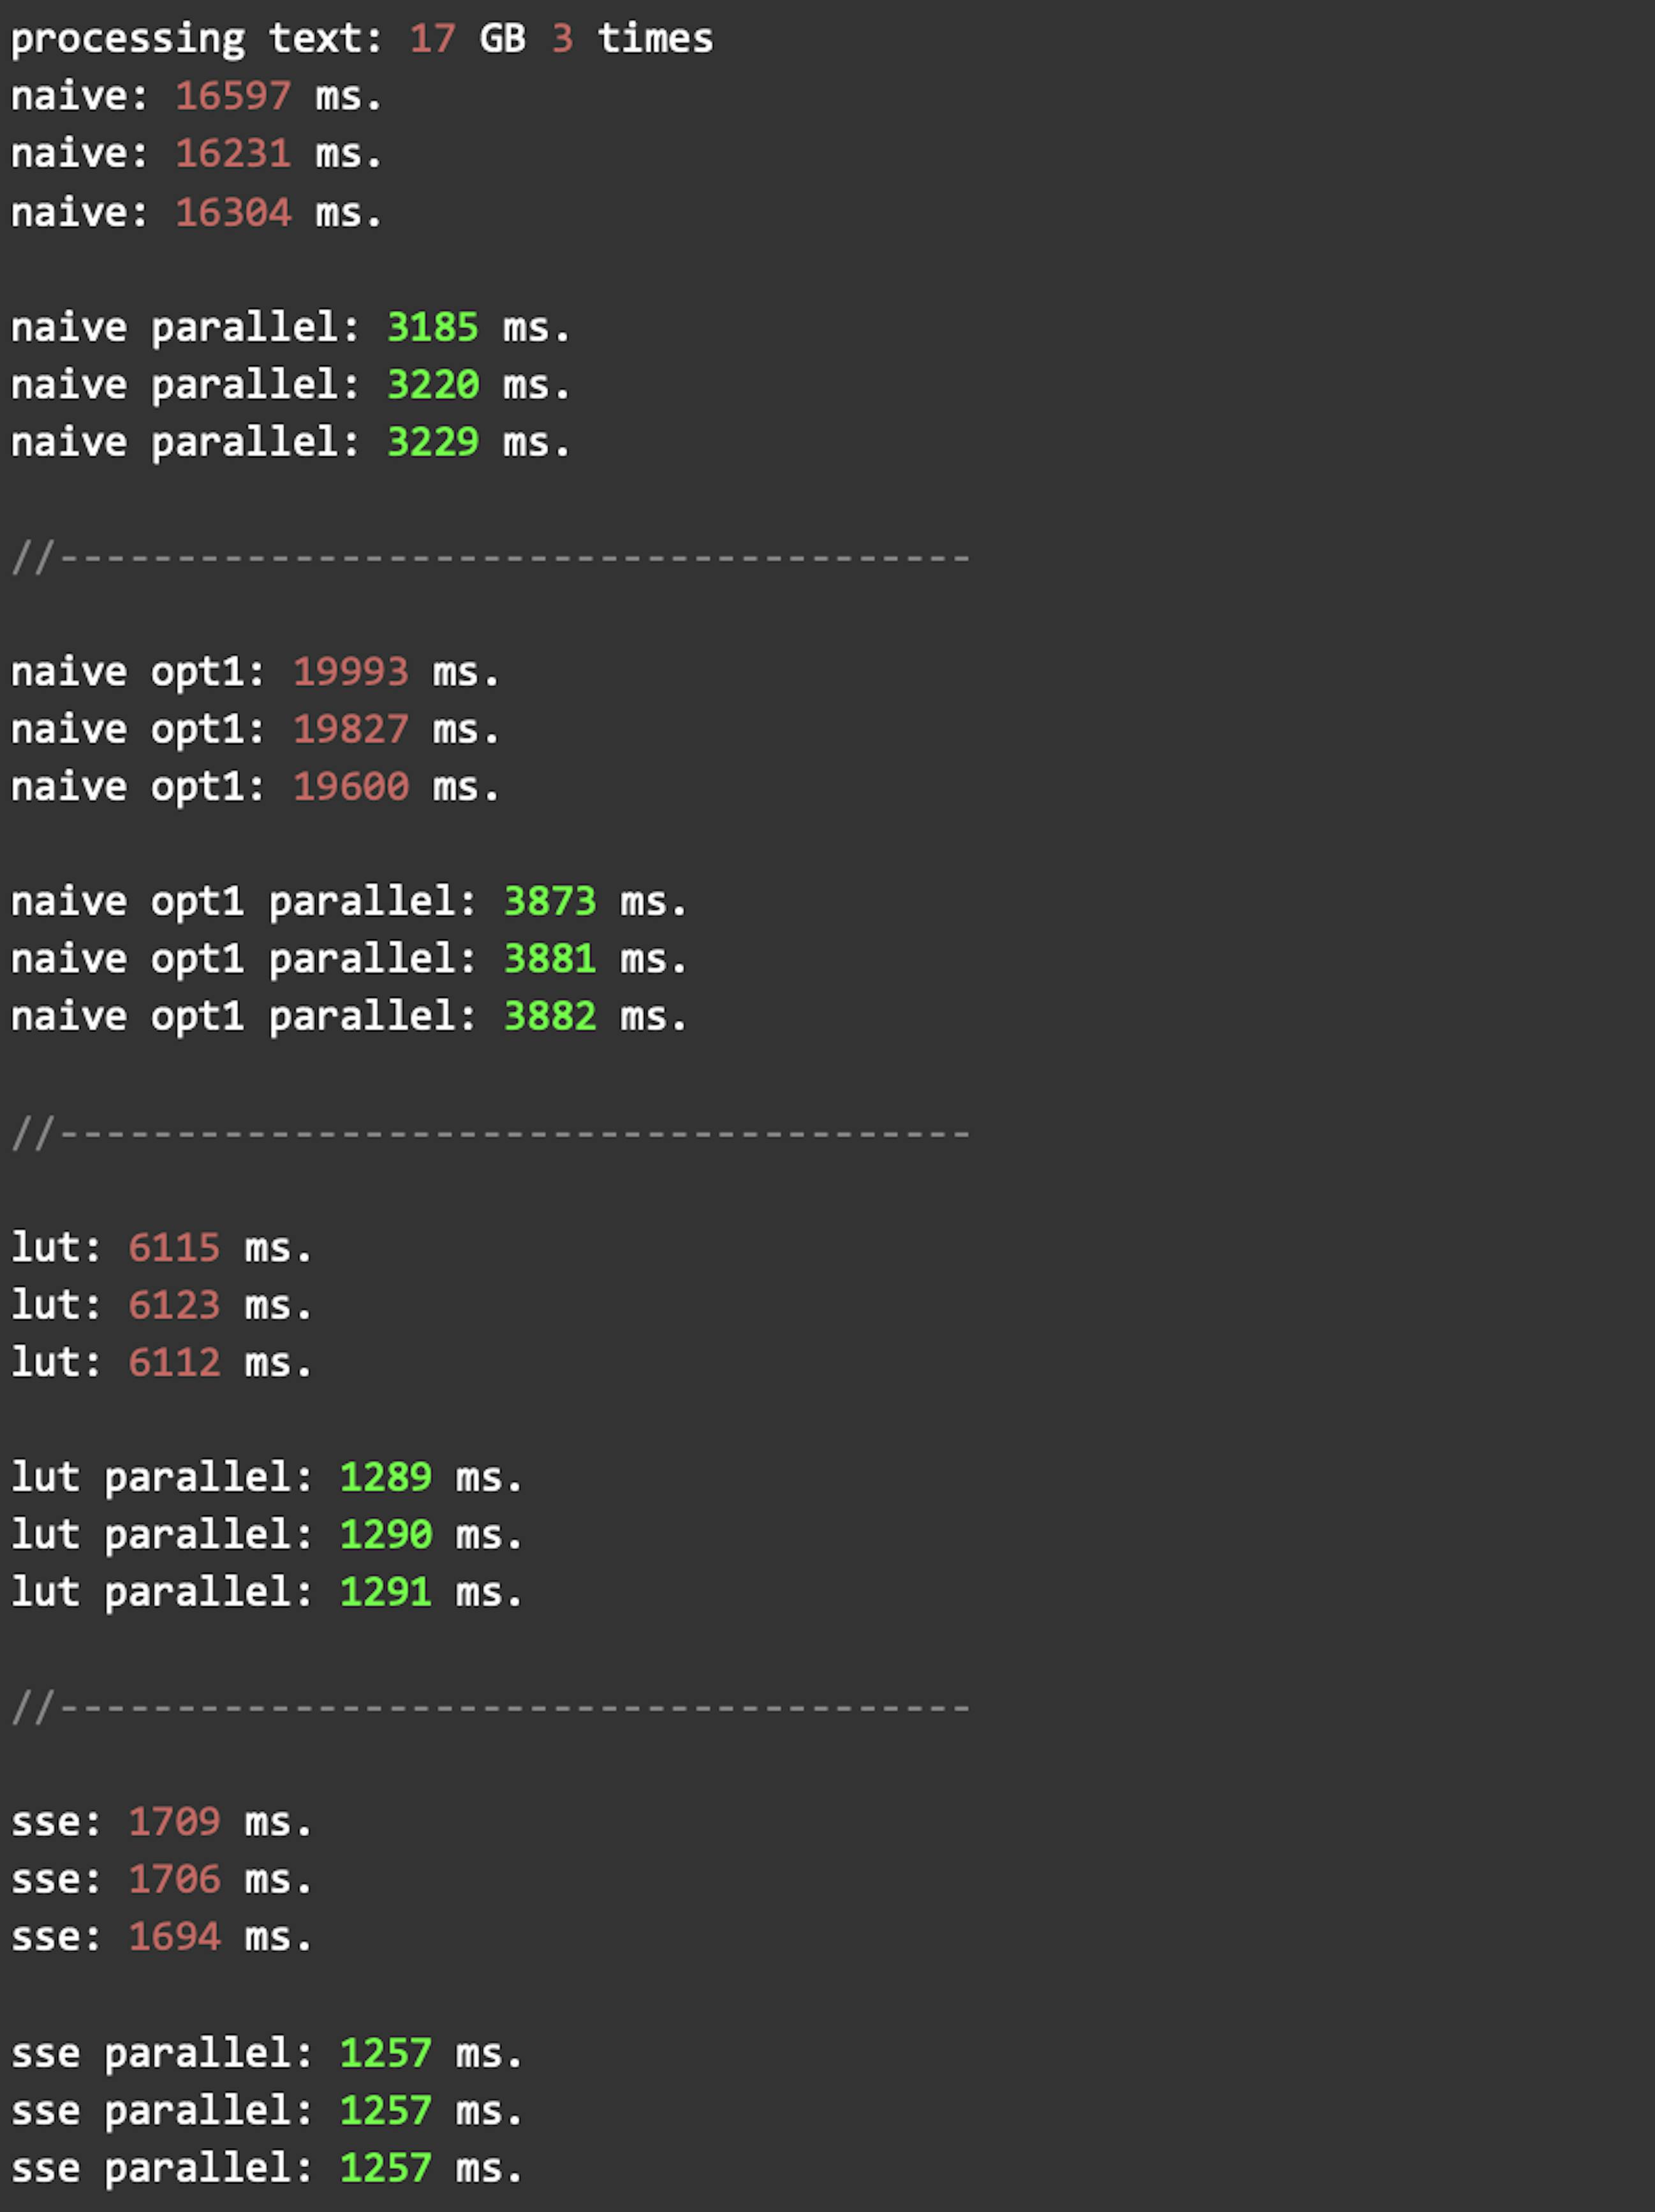Click the 3229 naive parallel value
The height and width of the screenshot is (2212, 1655).
[x=433, y=442]
